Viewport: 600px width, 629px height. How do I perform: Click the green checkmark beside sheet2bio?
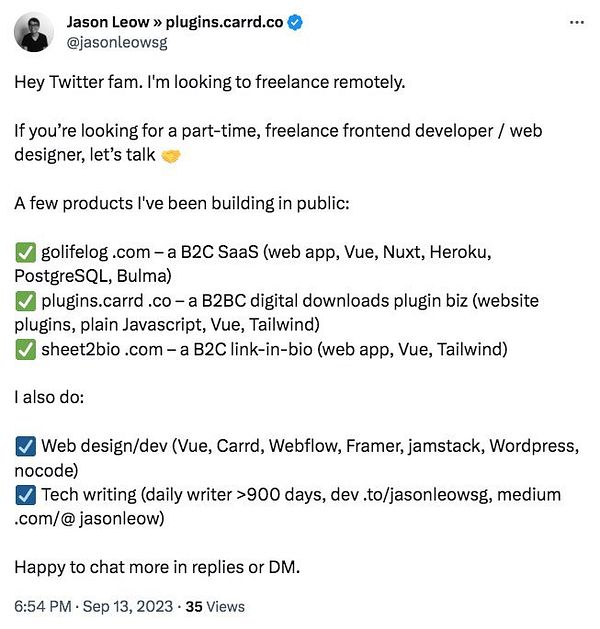tap(24, 349)
